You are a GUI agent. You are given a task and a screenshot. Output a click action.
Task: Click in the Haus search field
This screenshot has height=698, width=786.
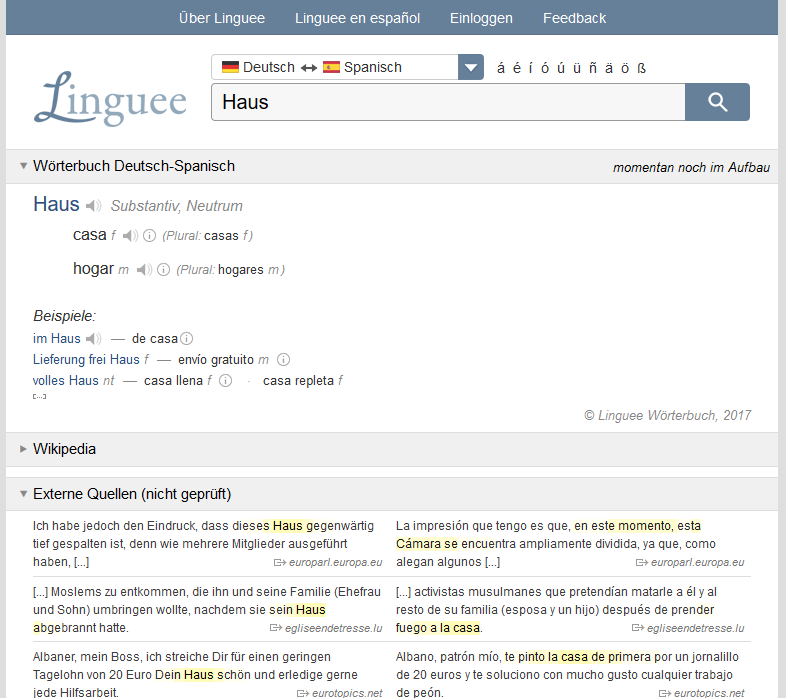pyautogui.click(x=448, y=102)
